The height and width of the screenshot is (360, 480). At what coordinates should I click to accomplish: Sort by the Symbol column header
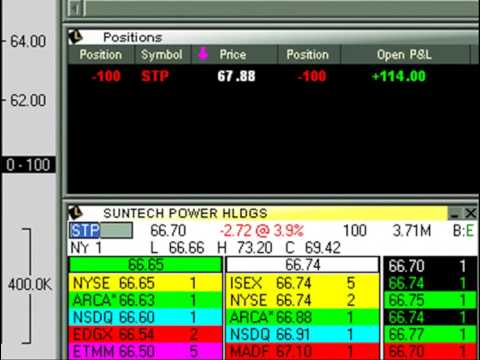coord(162,55)
